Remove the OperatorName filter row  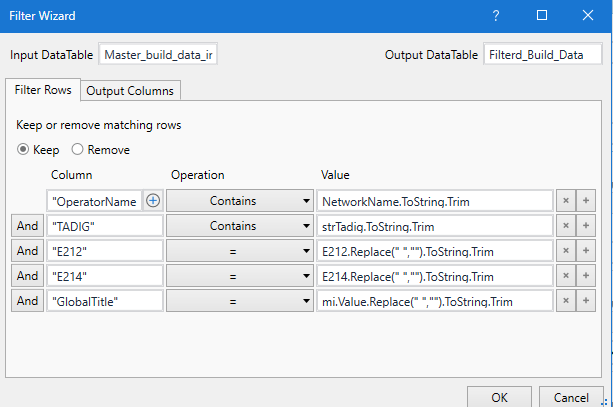tap(567, 200)
